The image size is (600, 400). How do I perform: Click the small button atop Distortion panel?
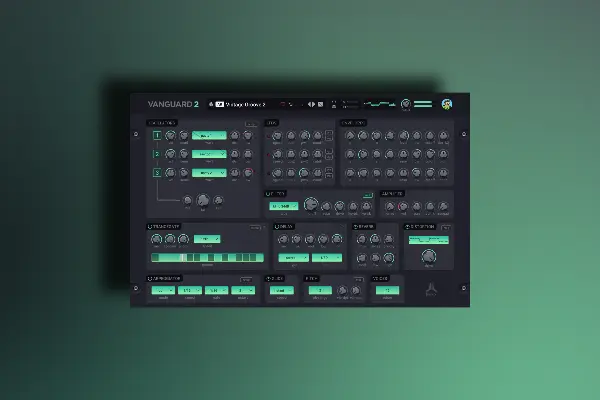coord(446,228)
